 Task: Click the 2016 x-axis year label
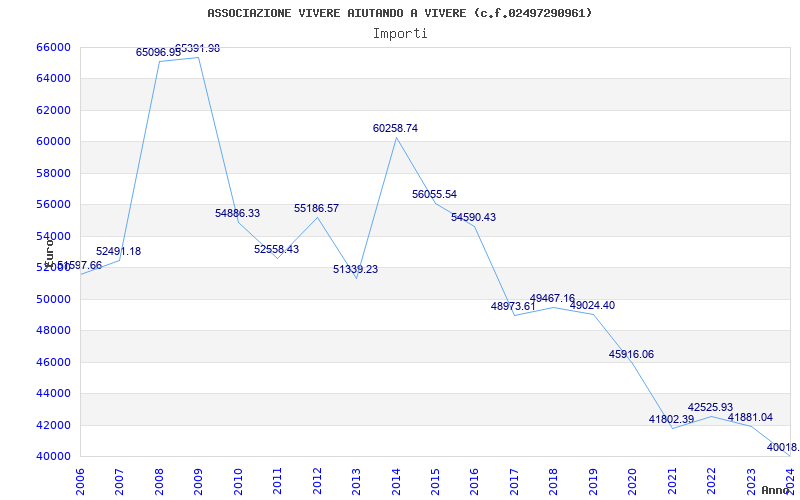coord(474,480)
